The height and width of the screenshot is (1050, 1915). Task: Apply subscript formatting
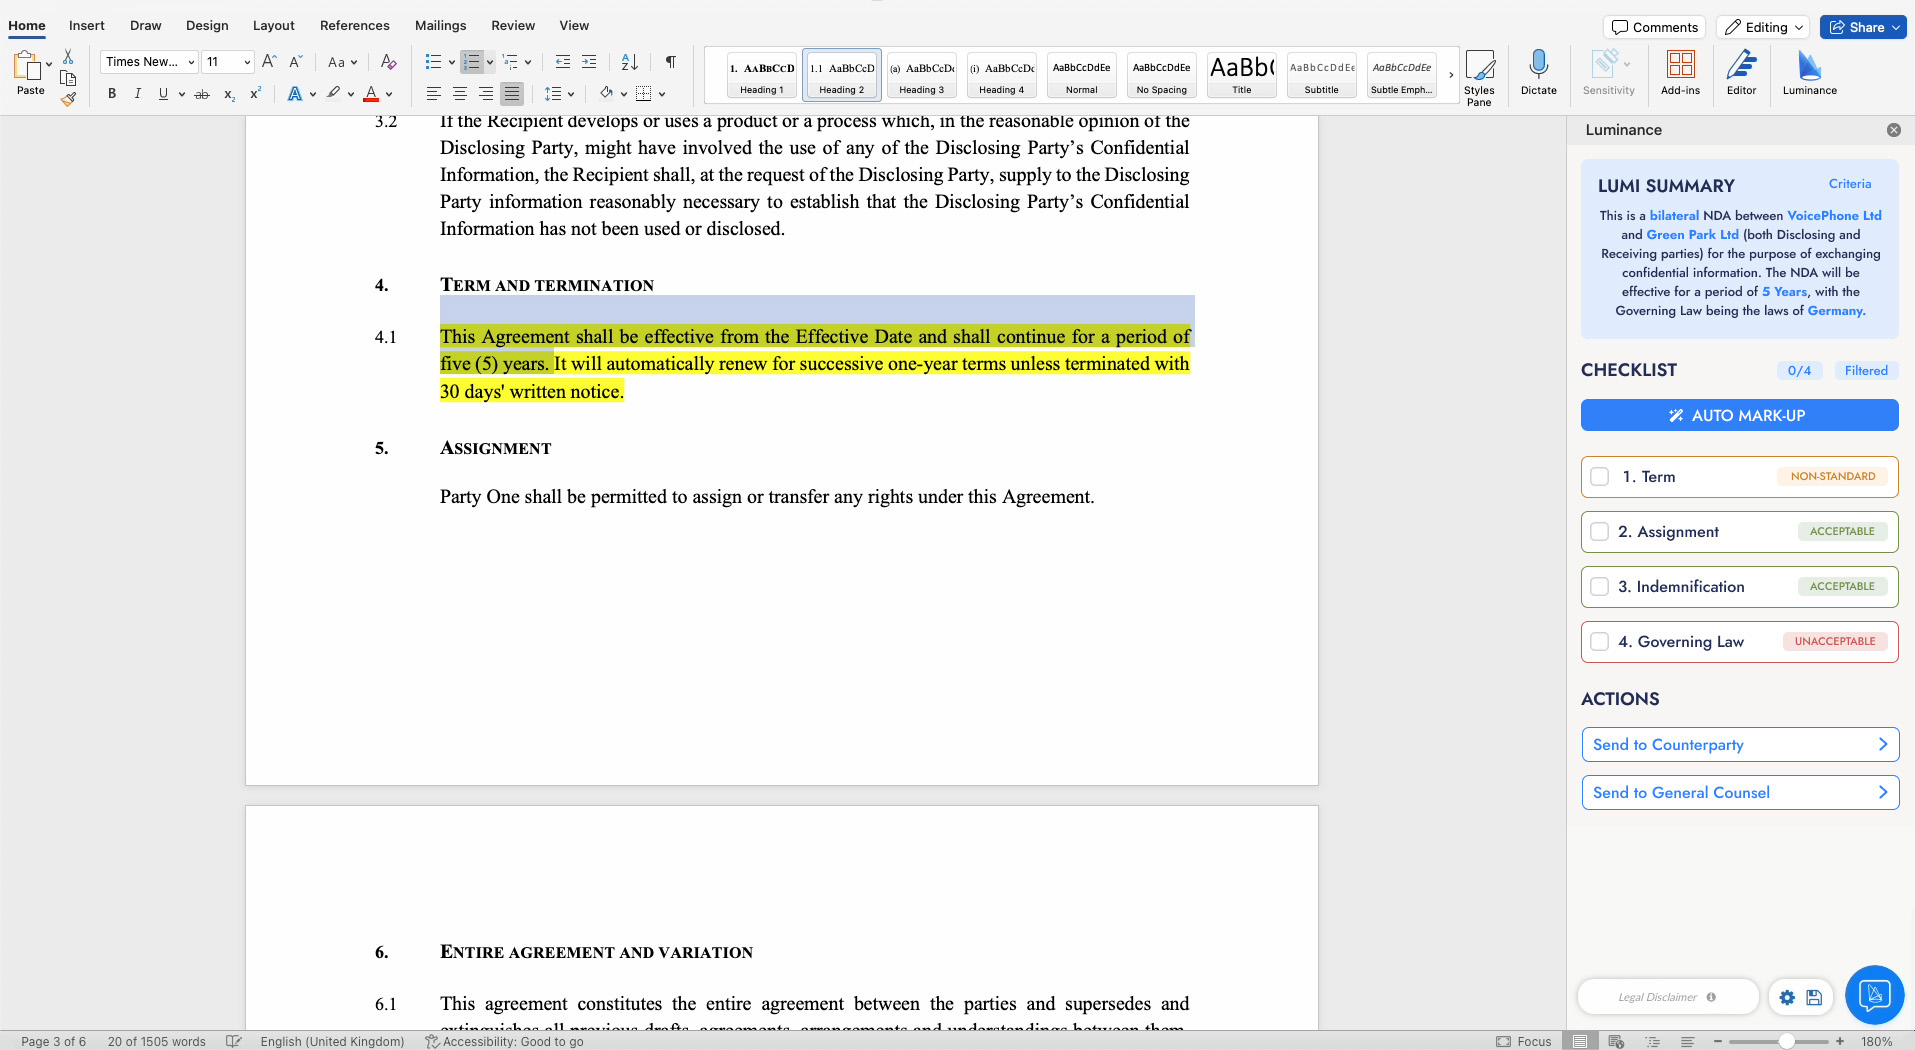pos(229,94)
